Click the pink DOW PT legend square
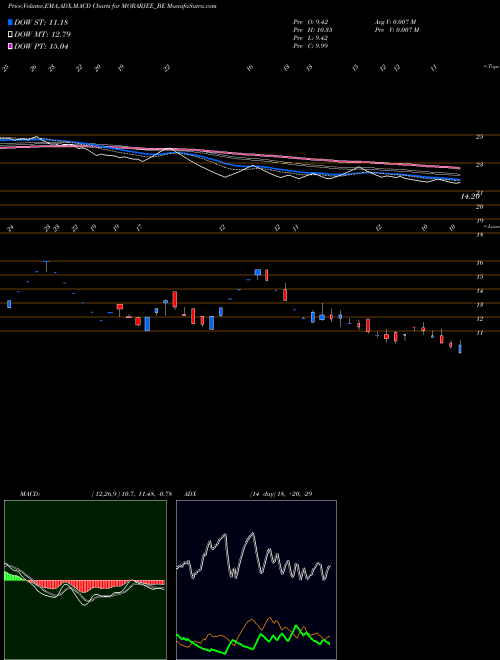The width and height of the screenshot is (500, 660). [10, 46]
